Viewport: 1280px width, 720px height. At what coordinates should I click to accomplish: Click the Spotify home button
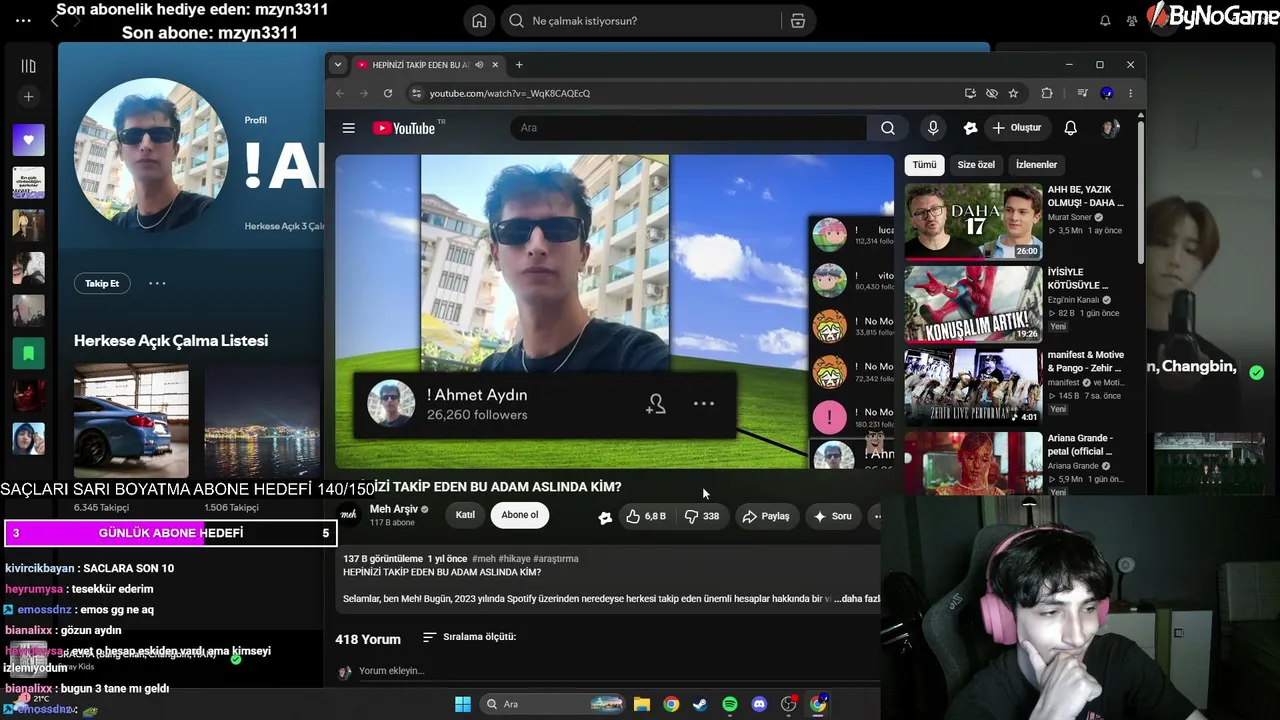(x=479, y=21)
